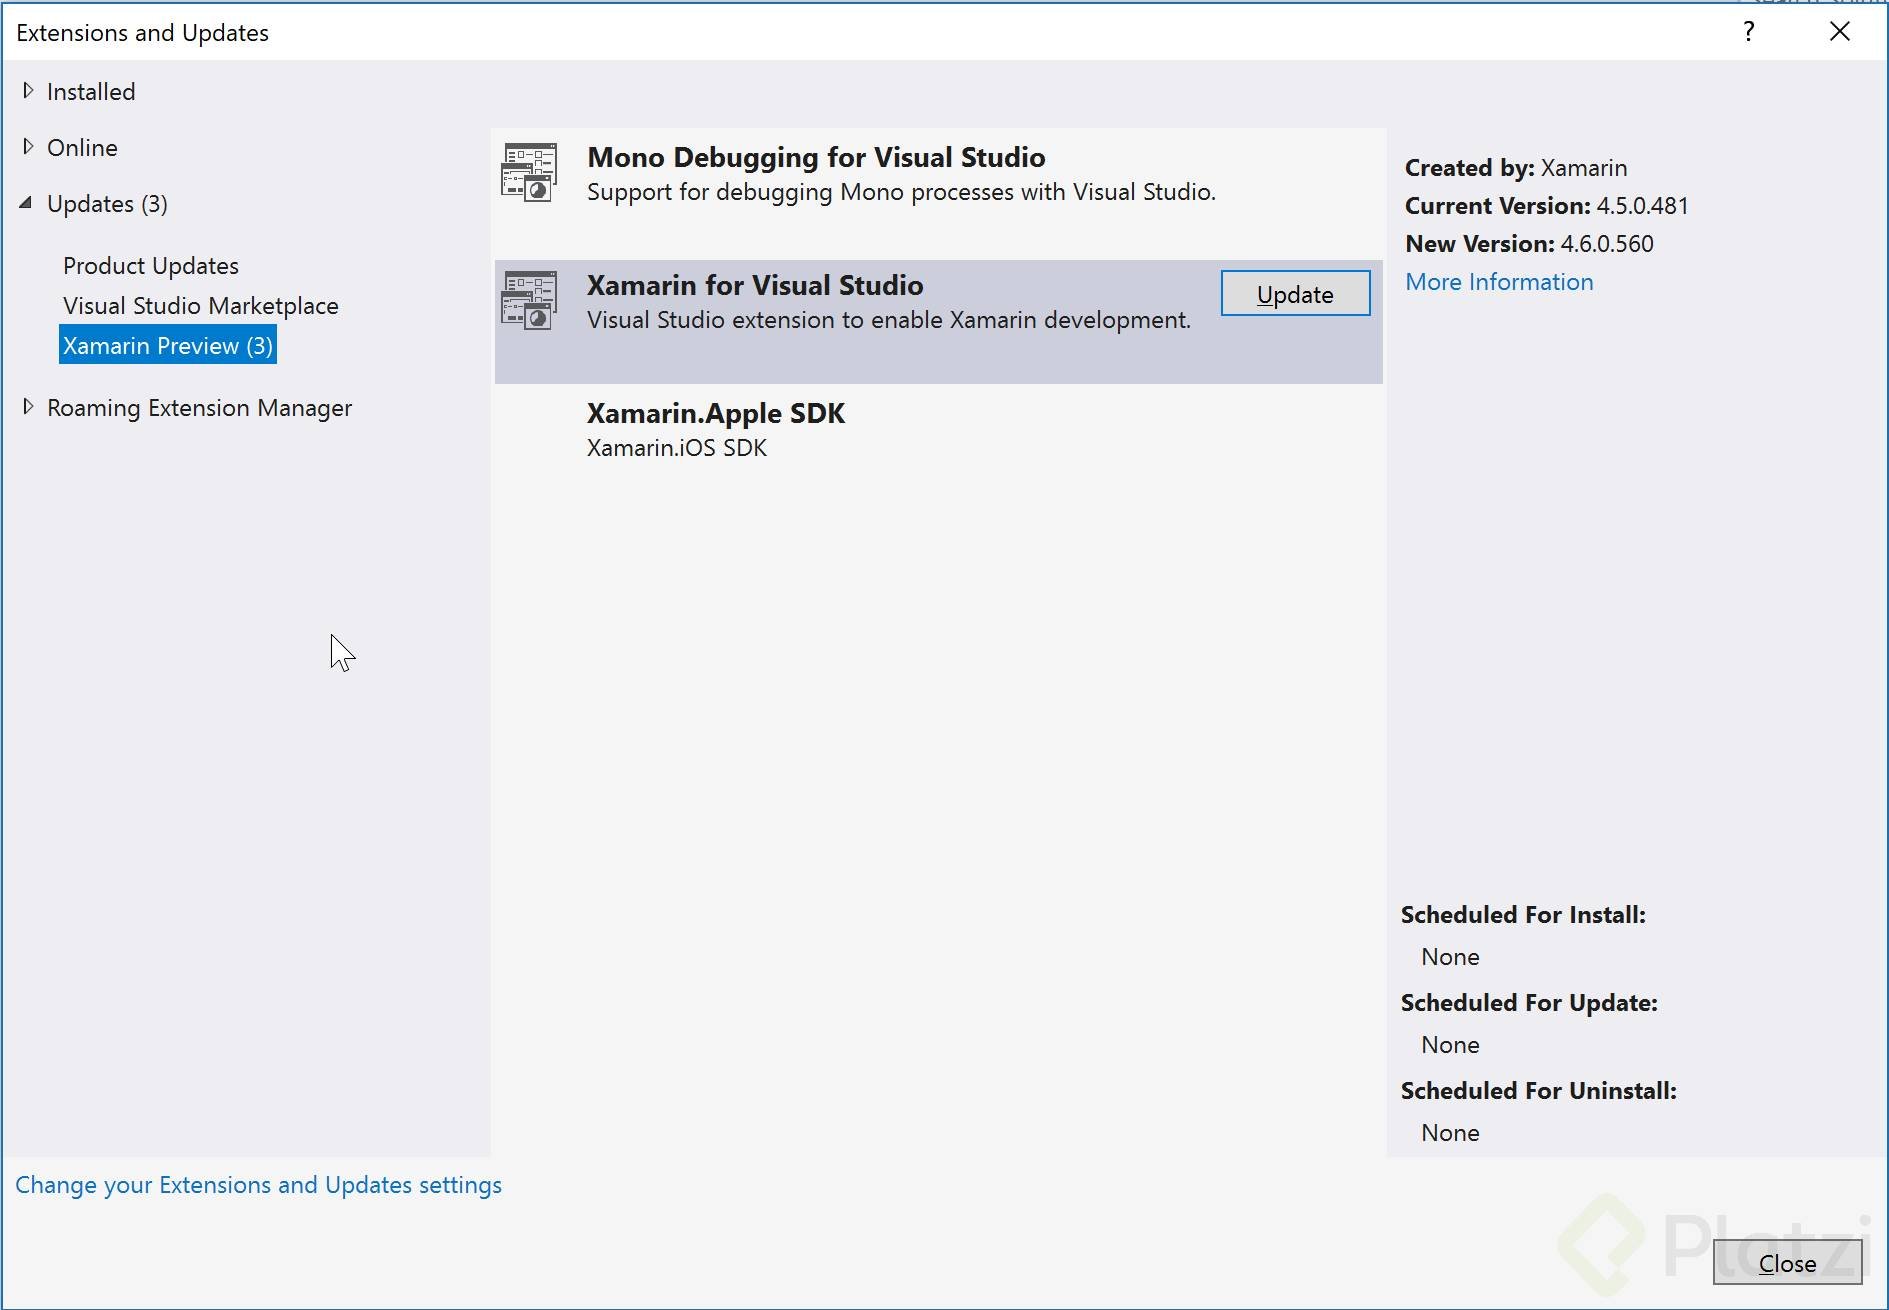Select Xamarin Preview (3) in the sidebar
Screen dimensions: 1889x1310
[x=166, y=345]
